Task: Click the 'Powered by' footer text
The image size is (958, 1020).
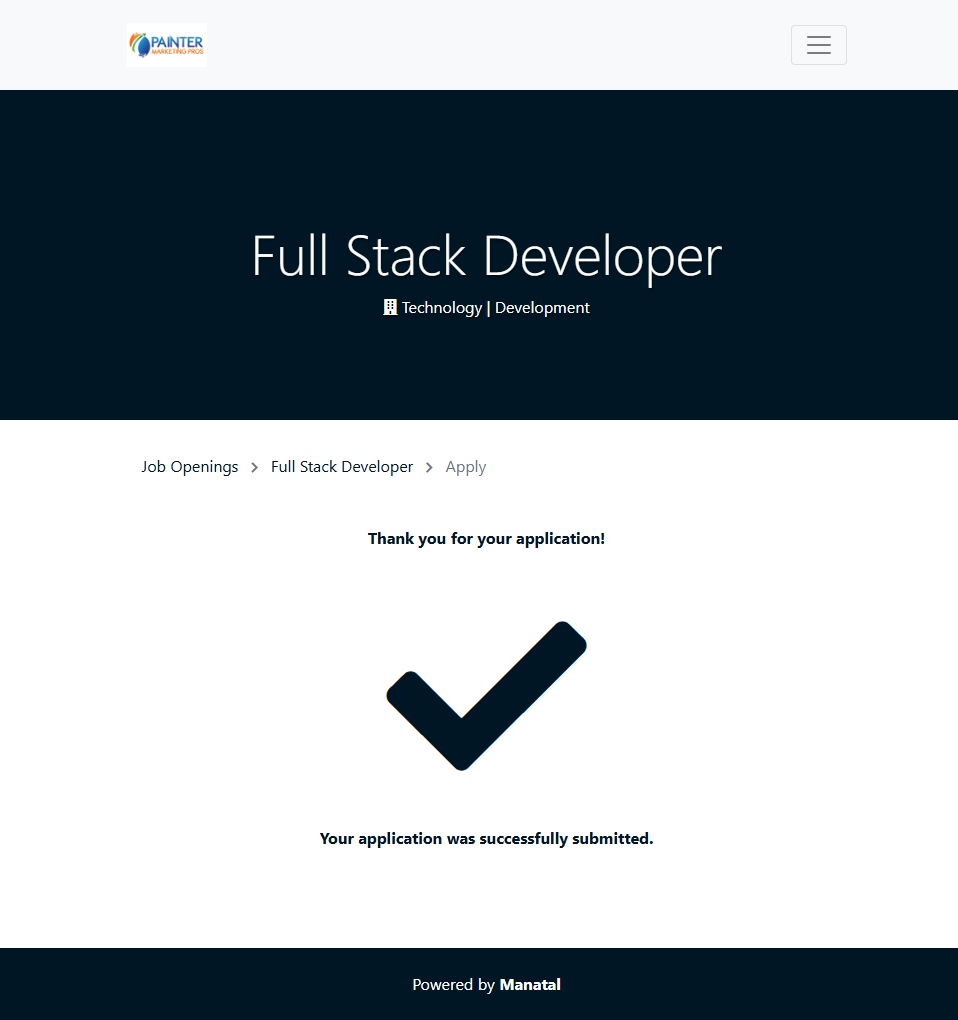Action: click(453, 985)
